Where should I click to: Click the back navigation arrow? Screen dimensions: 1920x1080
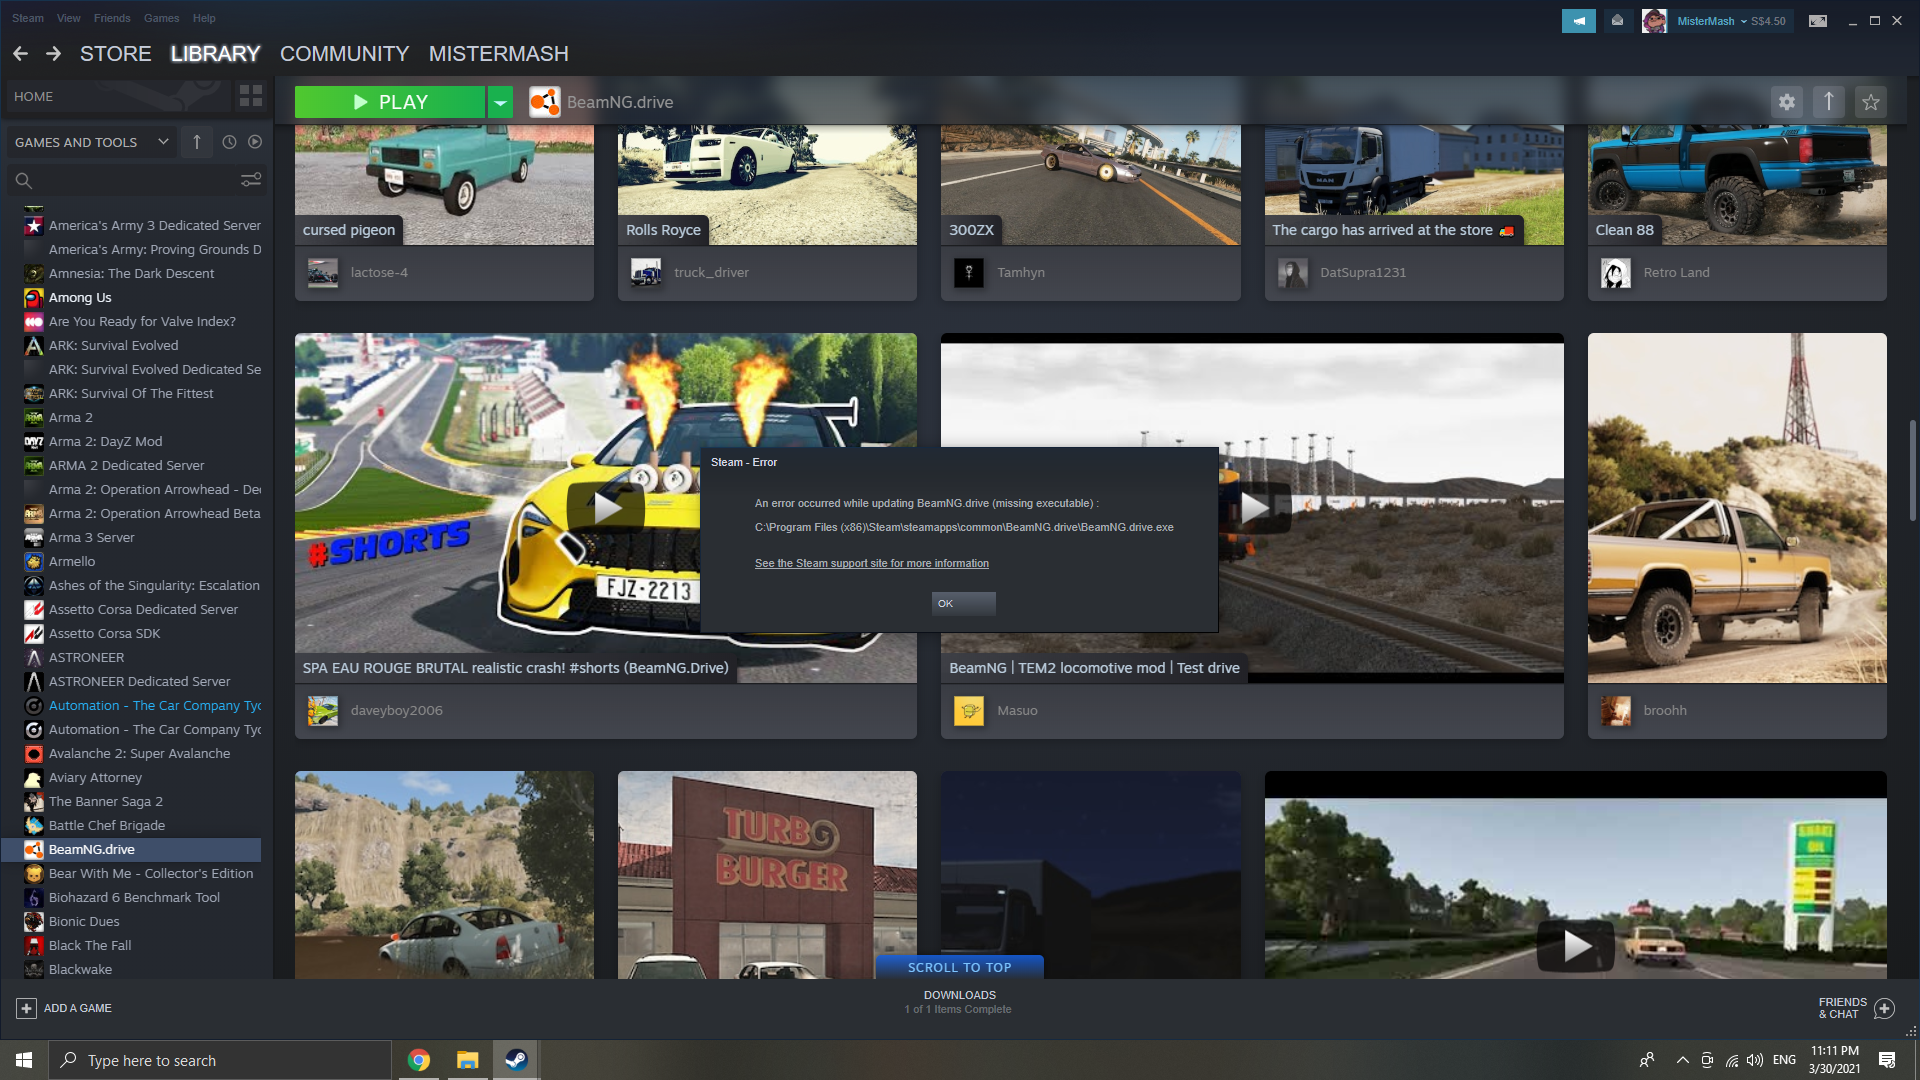(x=20, y=54)
